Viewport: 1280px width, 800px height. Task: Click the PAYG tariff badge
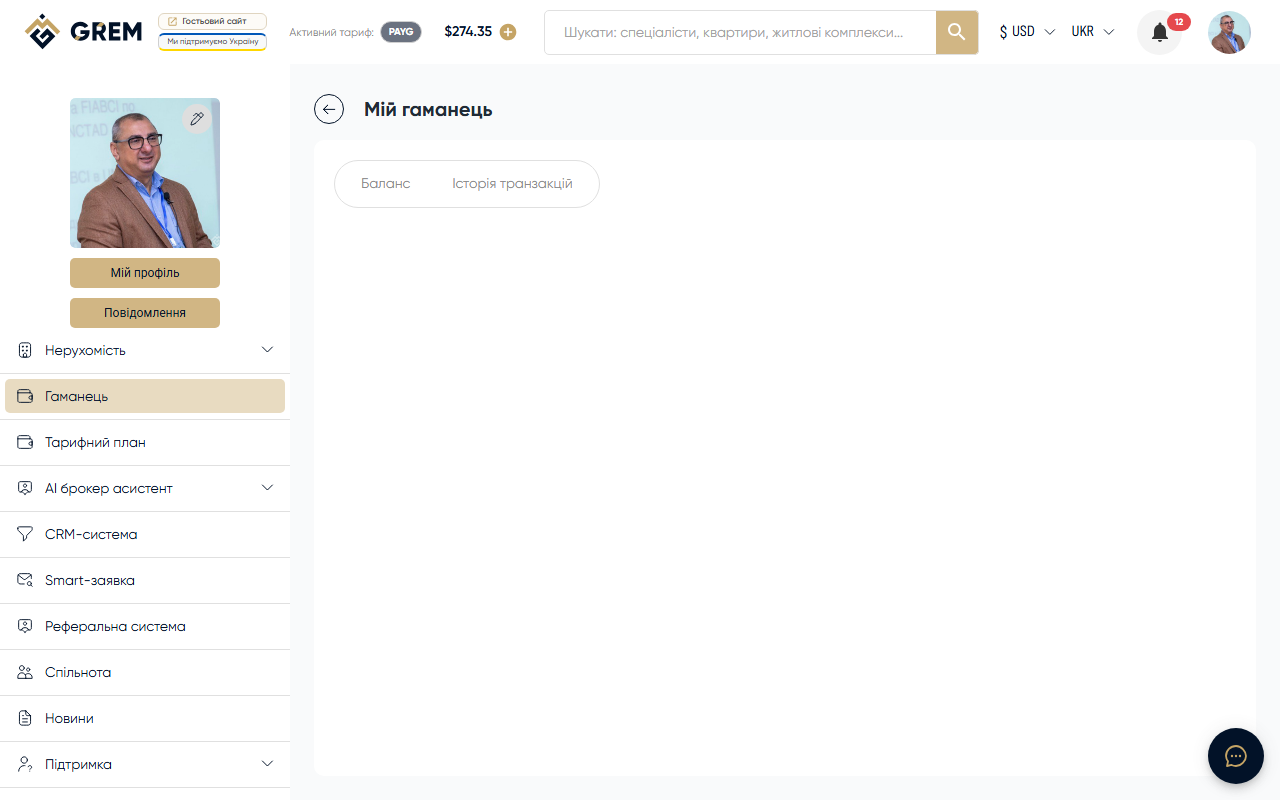click(x=401, y=32)
